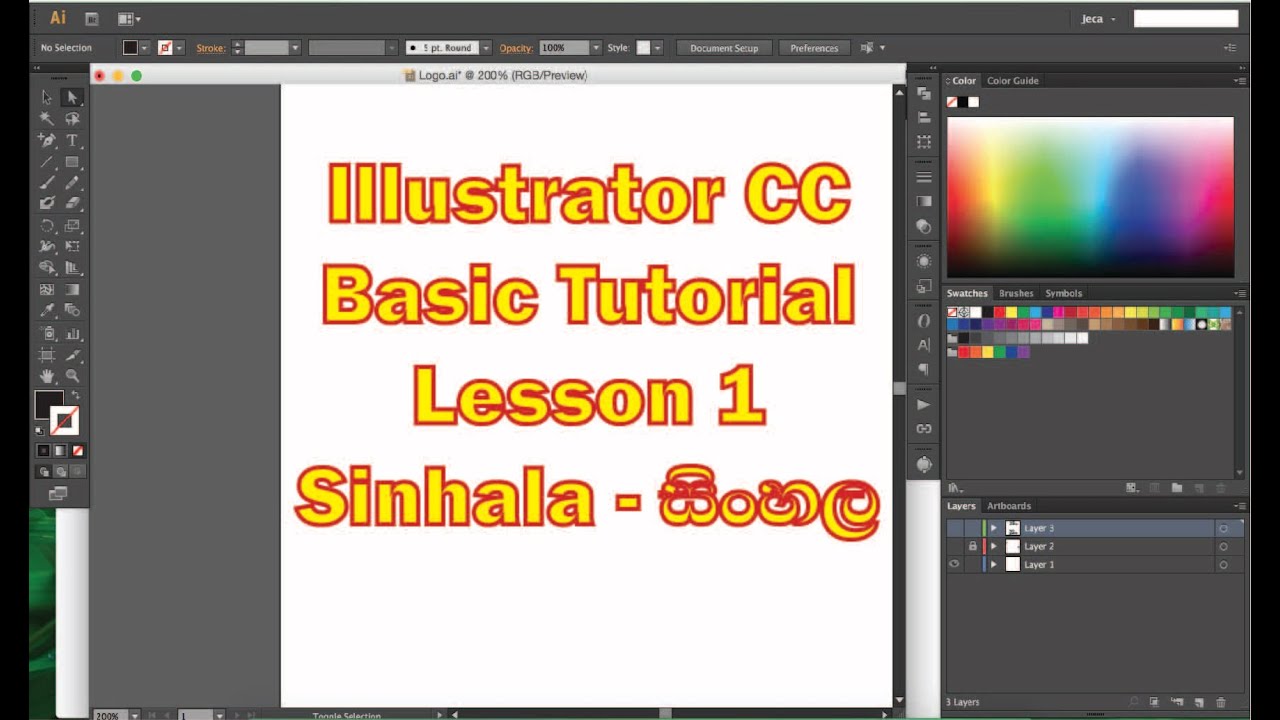Image resolution: width=1280 pixels, height=720 pixels.
Task: Select the Zoom tool
Action: point(72,376)
